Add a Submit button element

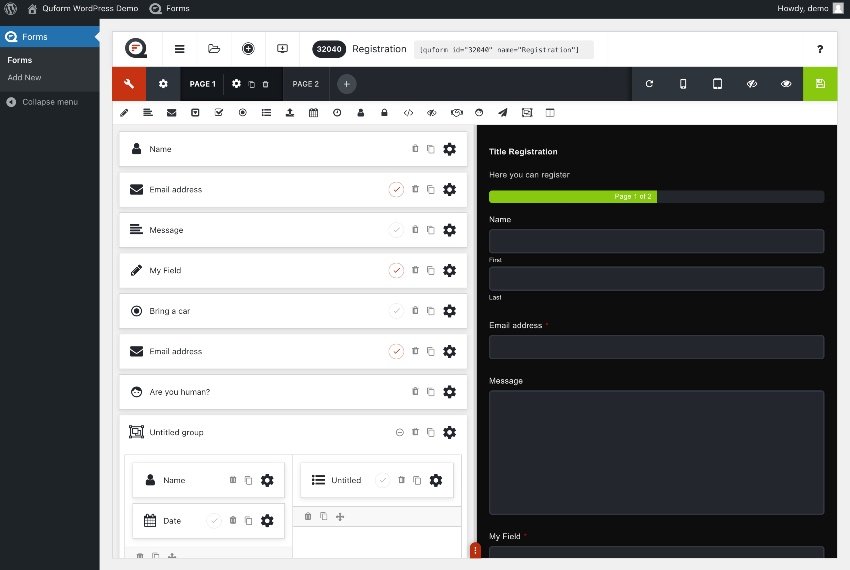(x=503, y=113)
